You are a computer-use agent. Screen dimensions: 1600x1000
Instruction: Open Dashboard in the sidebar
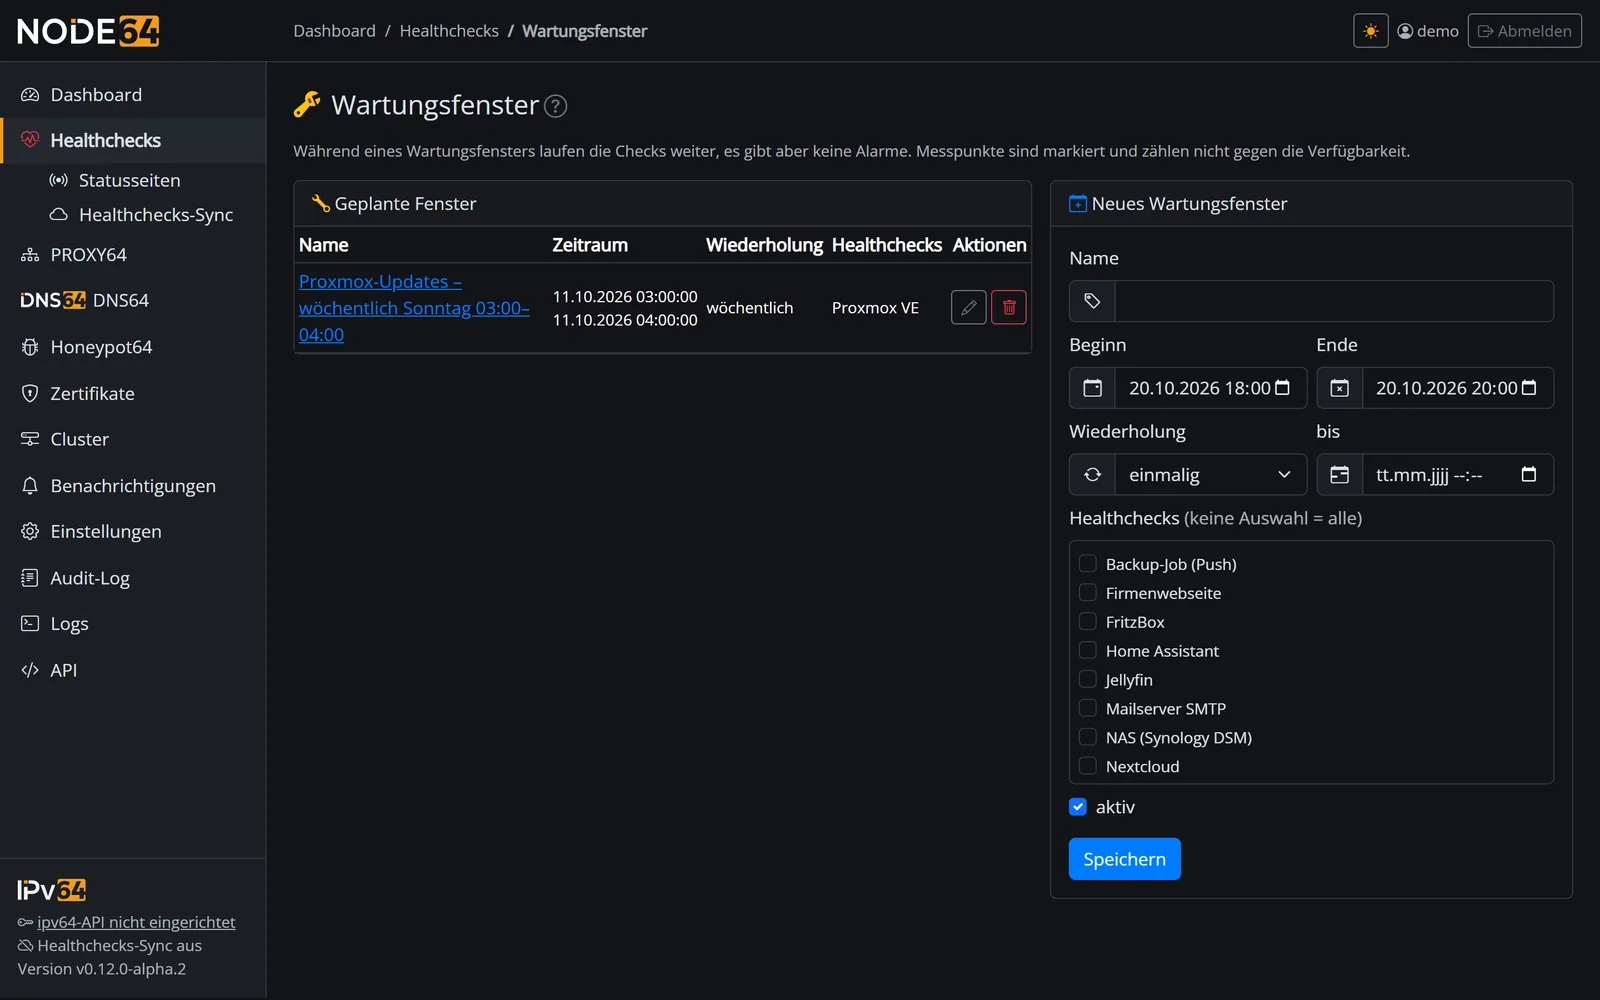tap(133, 95)
